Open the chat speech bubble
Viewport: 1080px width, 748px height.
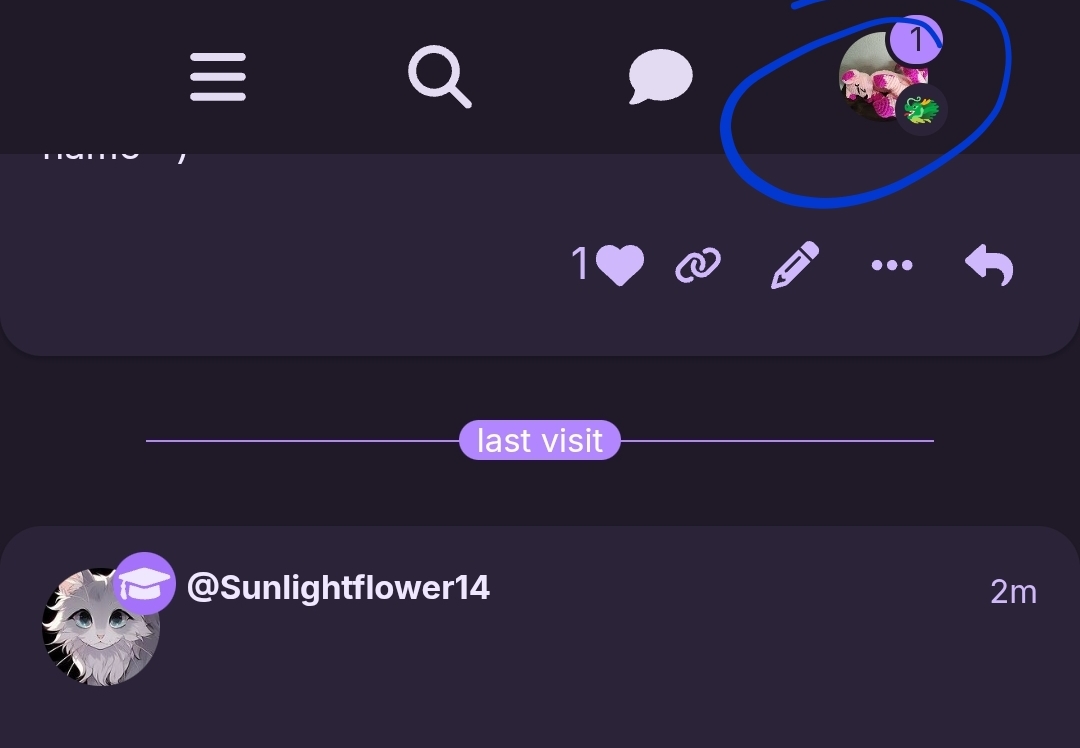point(660,76)
